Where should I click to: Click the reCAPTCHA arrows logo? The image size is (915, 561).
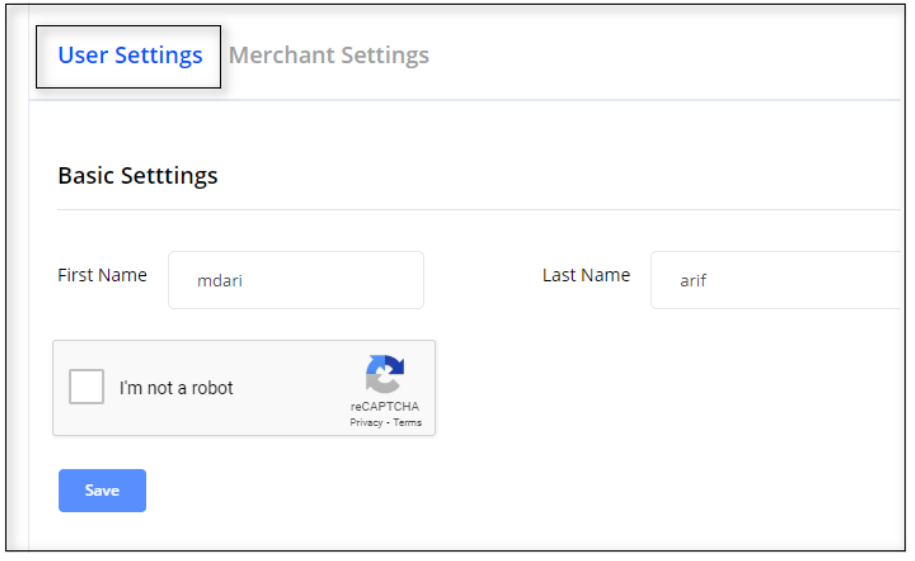click(x=385, y=375)
